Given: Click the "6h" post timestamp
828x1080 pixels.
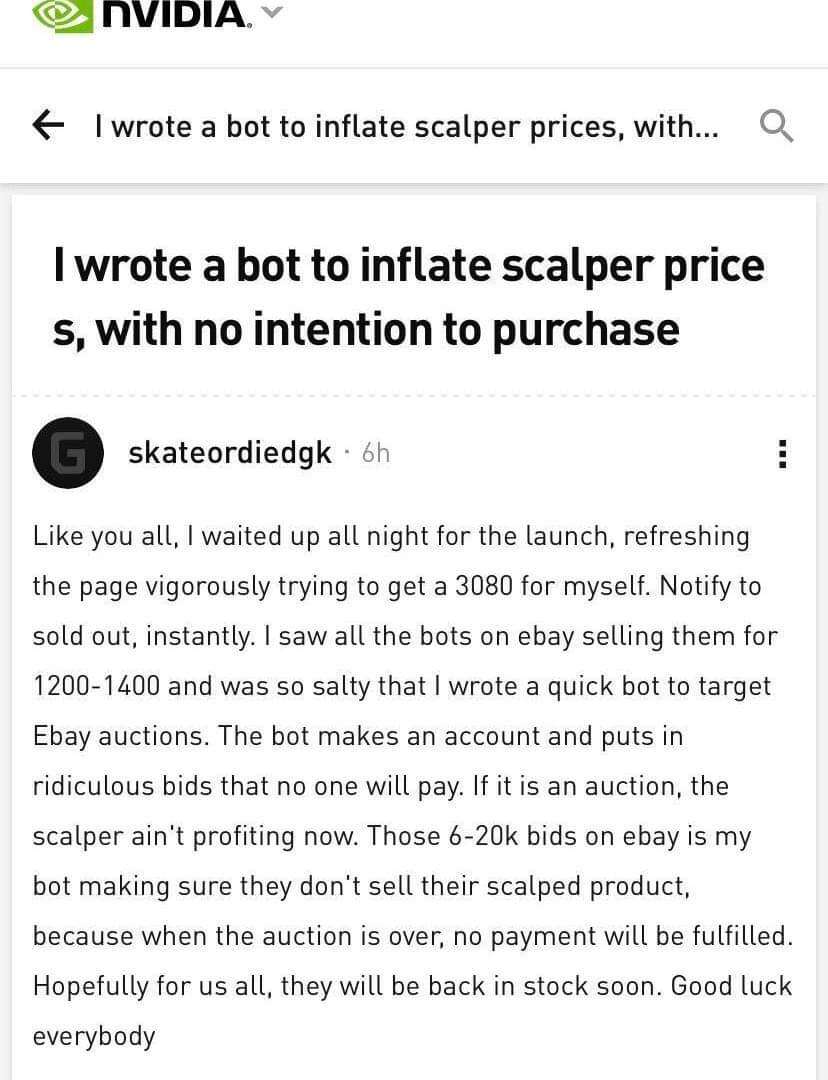Looking at the screenshot, I should 375,454.
